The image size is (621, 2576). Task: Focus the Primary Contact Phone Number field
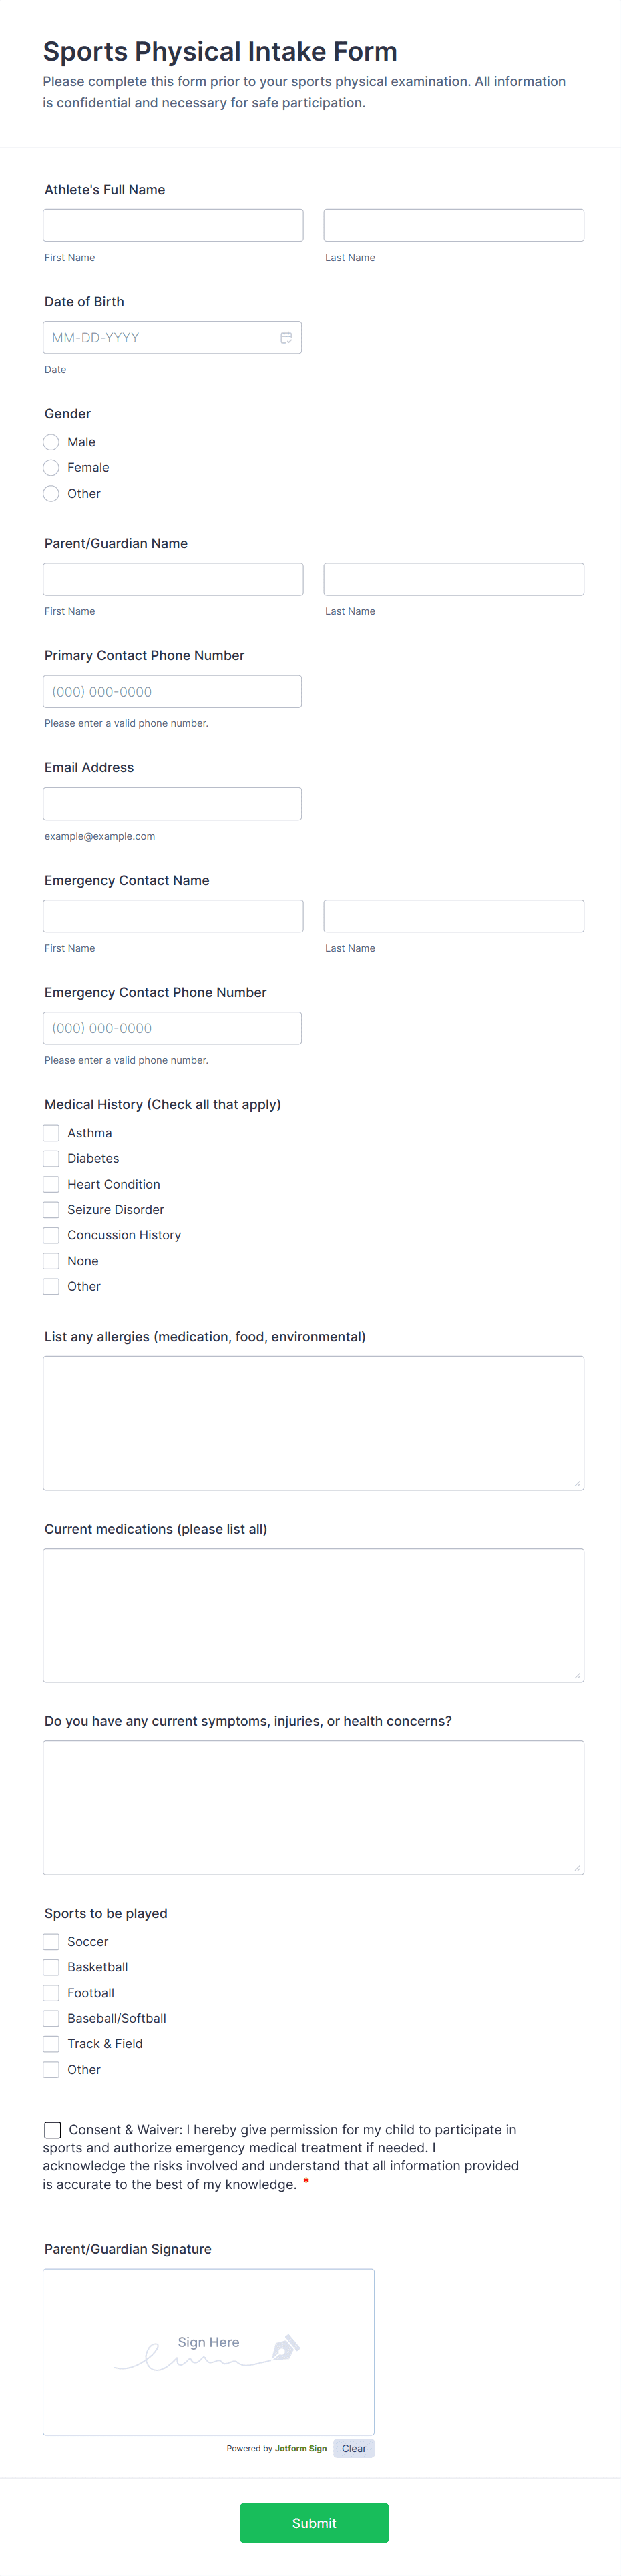[x=172, y=692]
